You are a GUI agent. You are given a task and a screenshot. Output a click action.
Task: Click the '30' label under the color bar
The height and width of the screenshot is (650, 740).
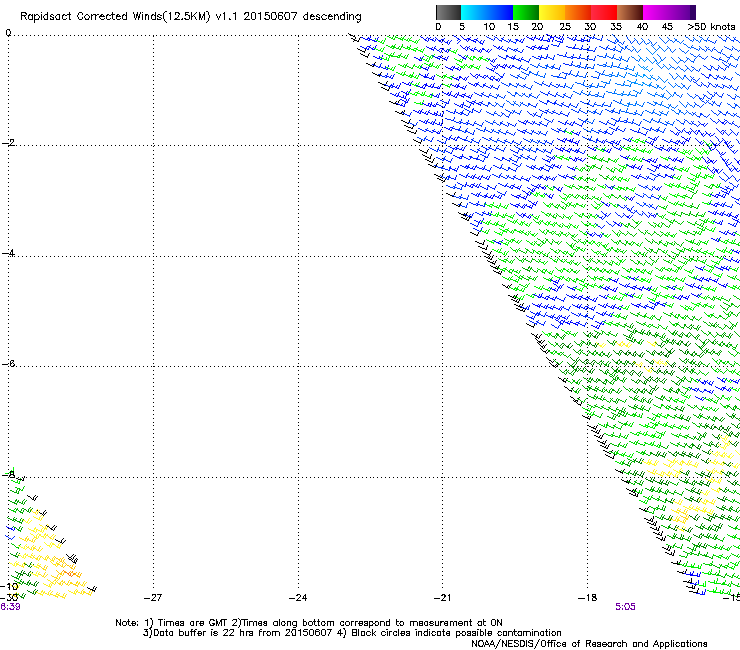pyautogui.click(x=590, y=27)
